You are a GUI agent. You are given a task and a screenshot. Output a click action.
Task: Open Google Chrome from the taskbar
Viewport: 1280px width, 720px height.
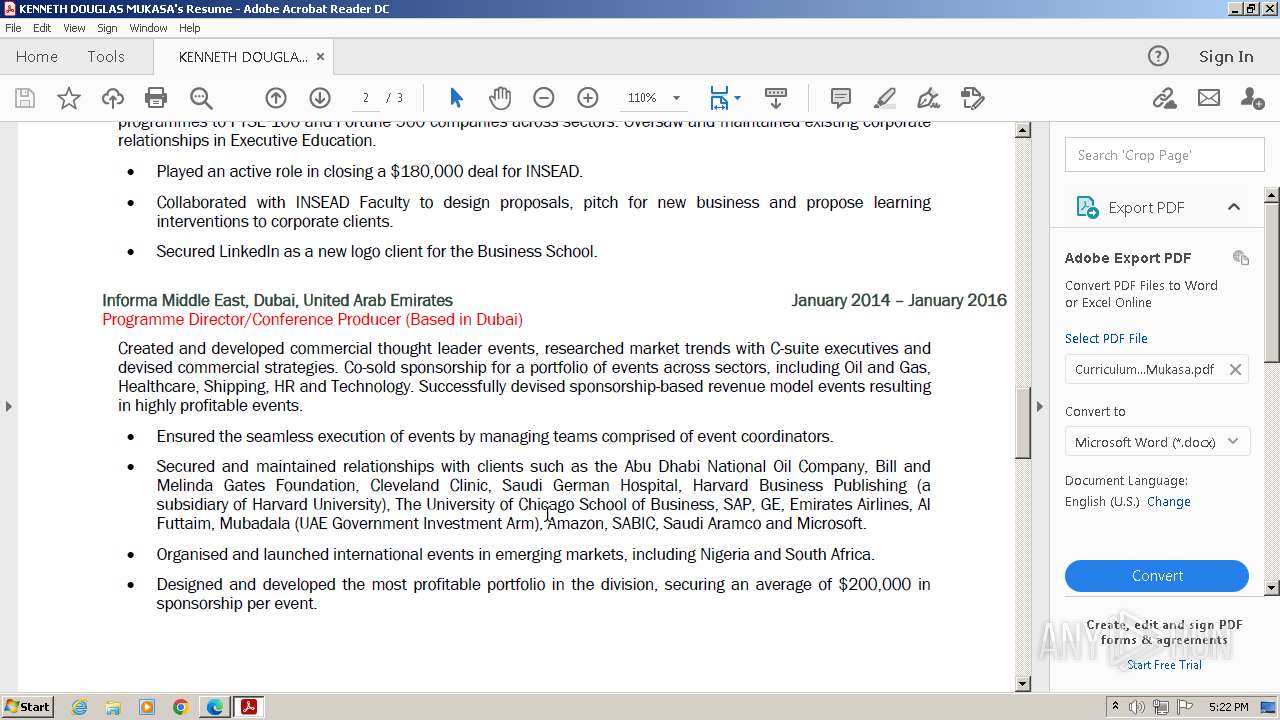[181, 707]
